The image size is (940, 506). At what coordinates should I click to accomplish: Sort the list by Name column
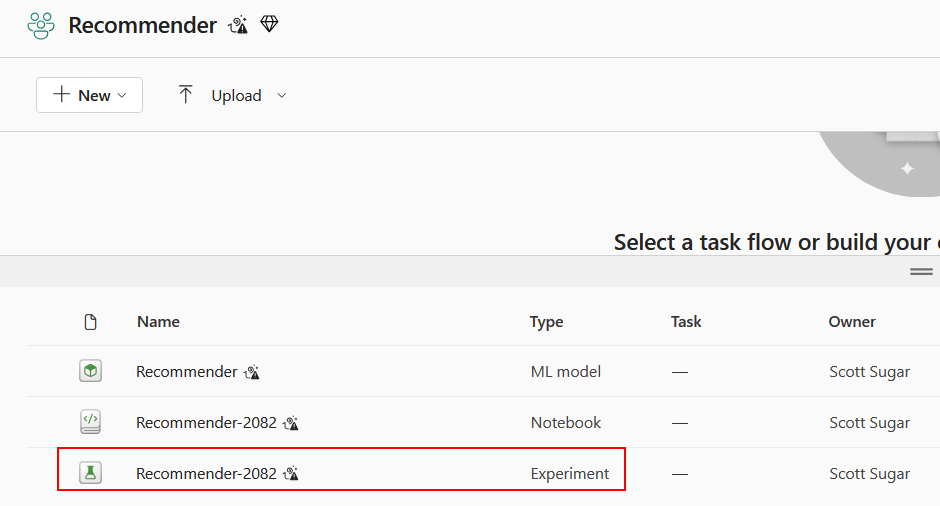click(158, 322)
